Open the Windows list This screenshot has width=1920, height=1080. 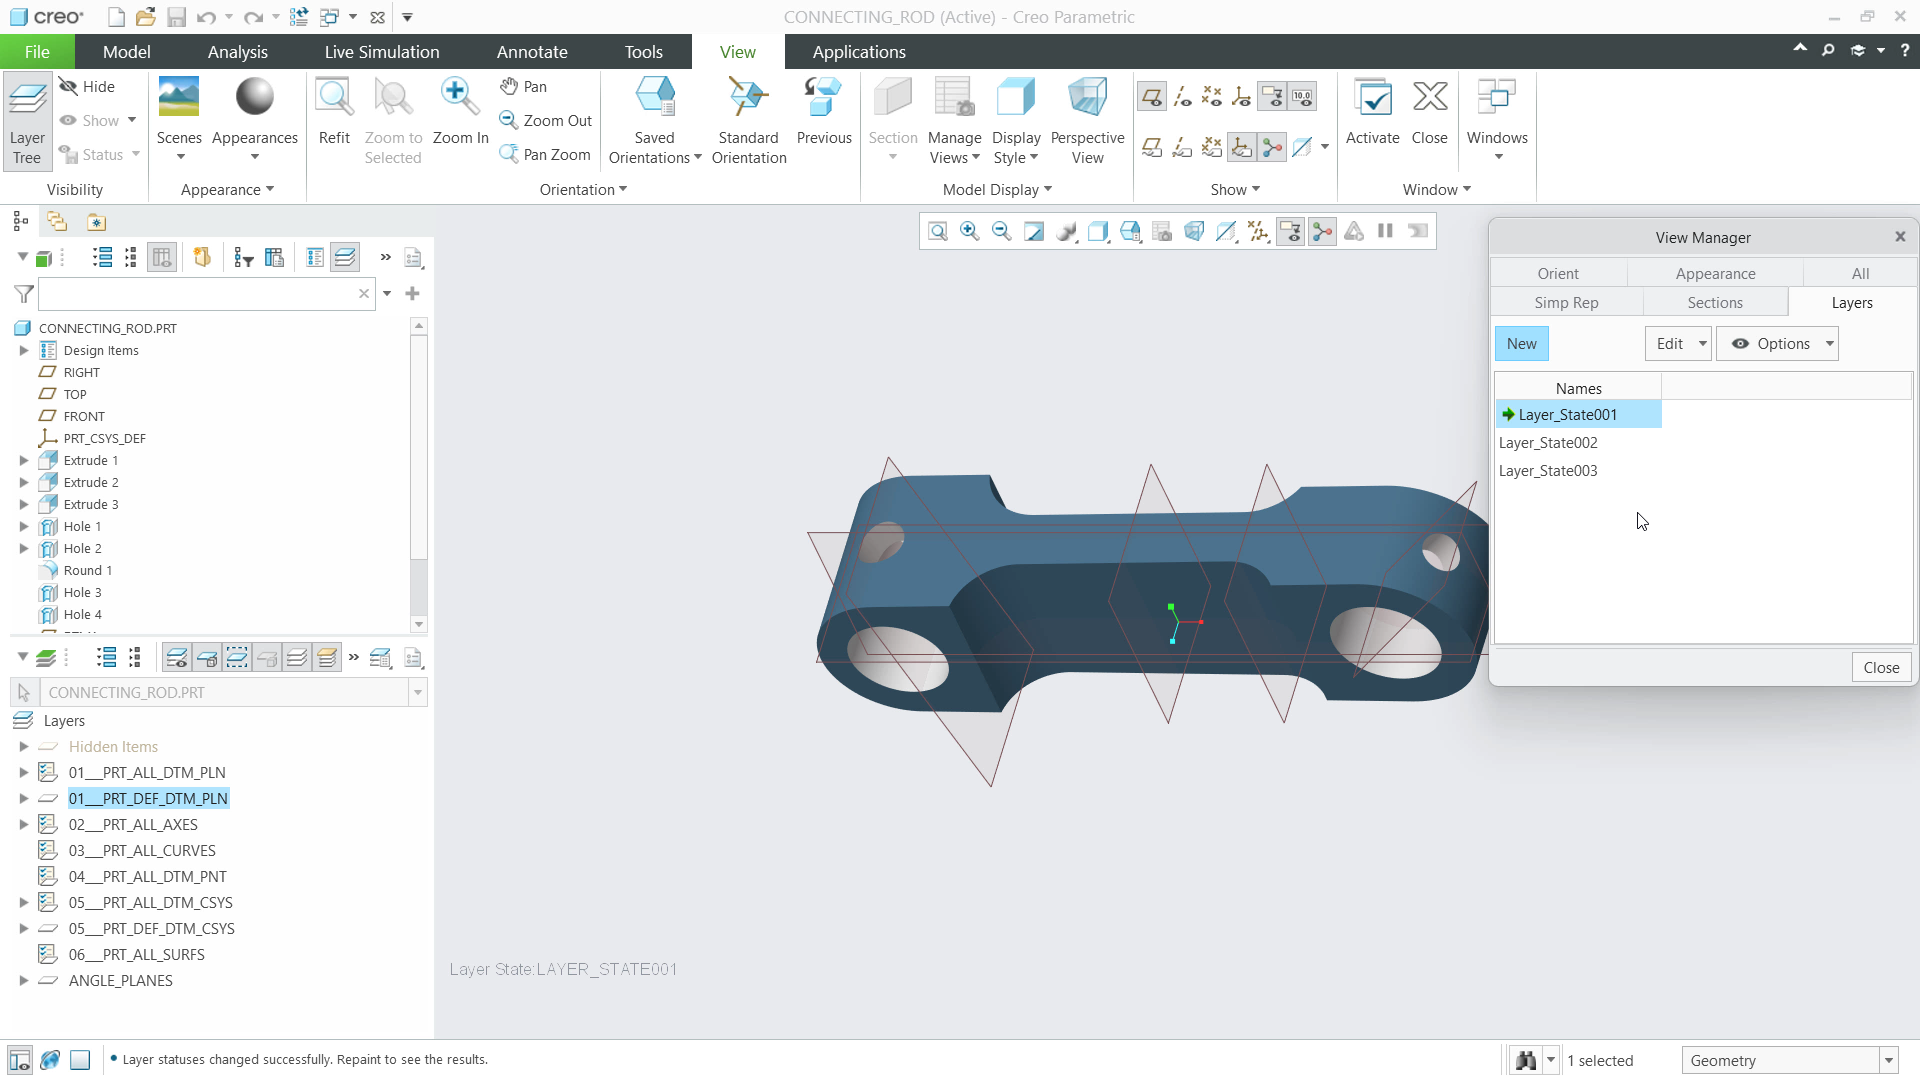point(1497,121)
